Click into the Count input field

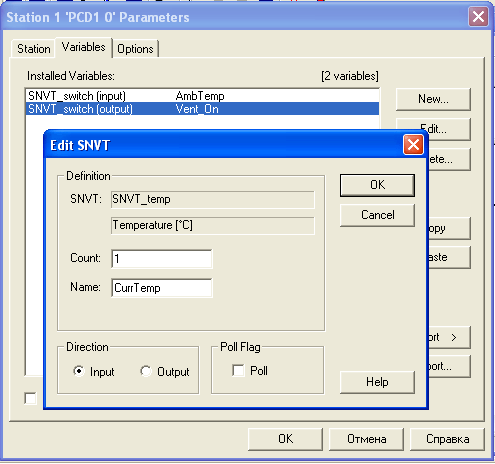[162, 259]
